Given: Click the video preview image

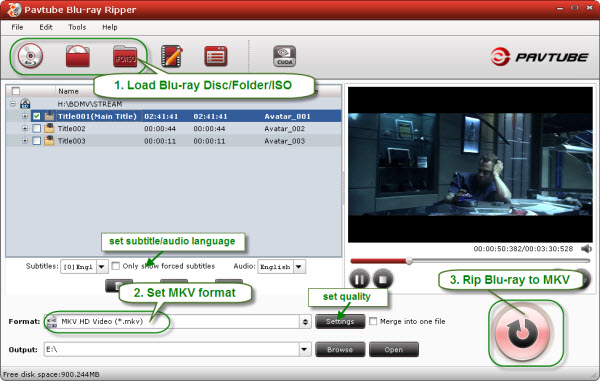Looking at the screenshot, I should click(x=470, y=164).
